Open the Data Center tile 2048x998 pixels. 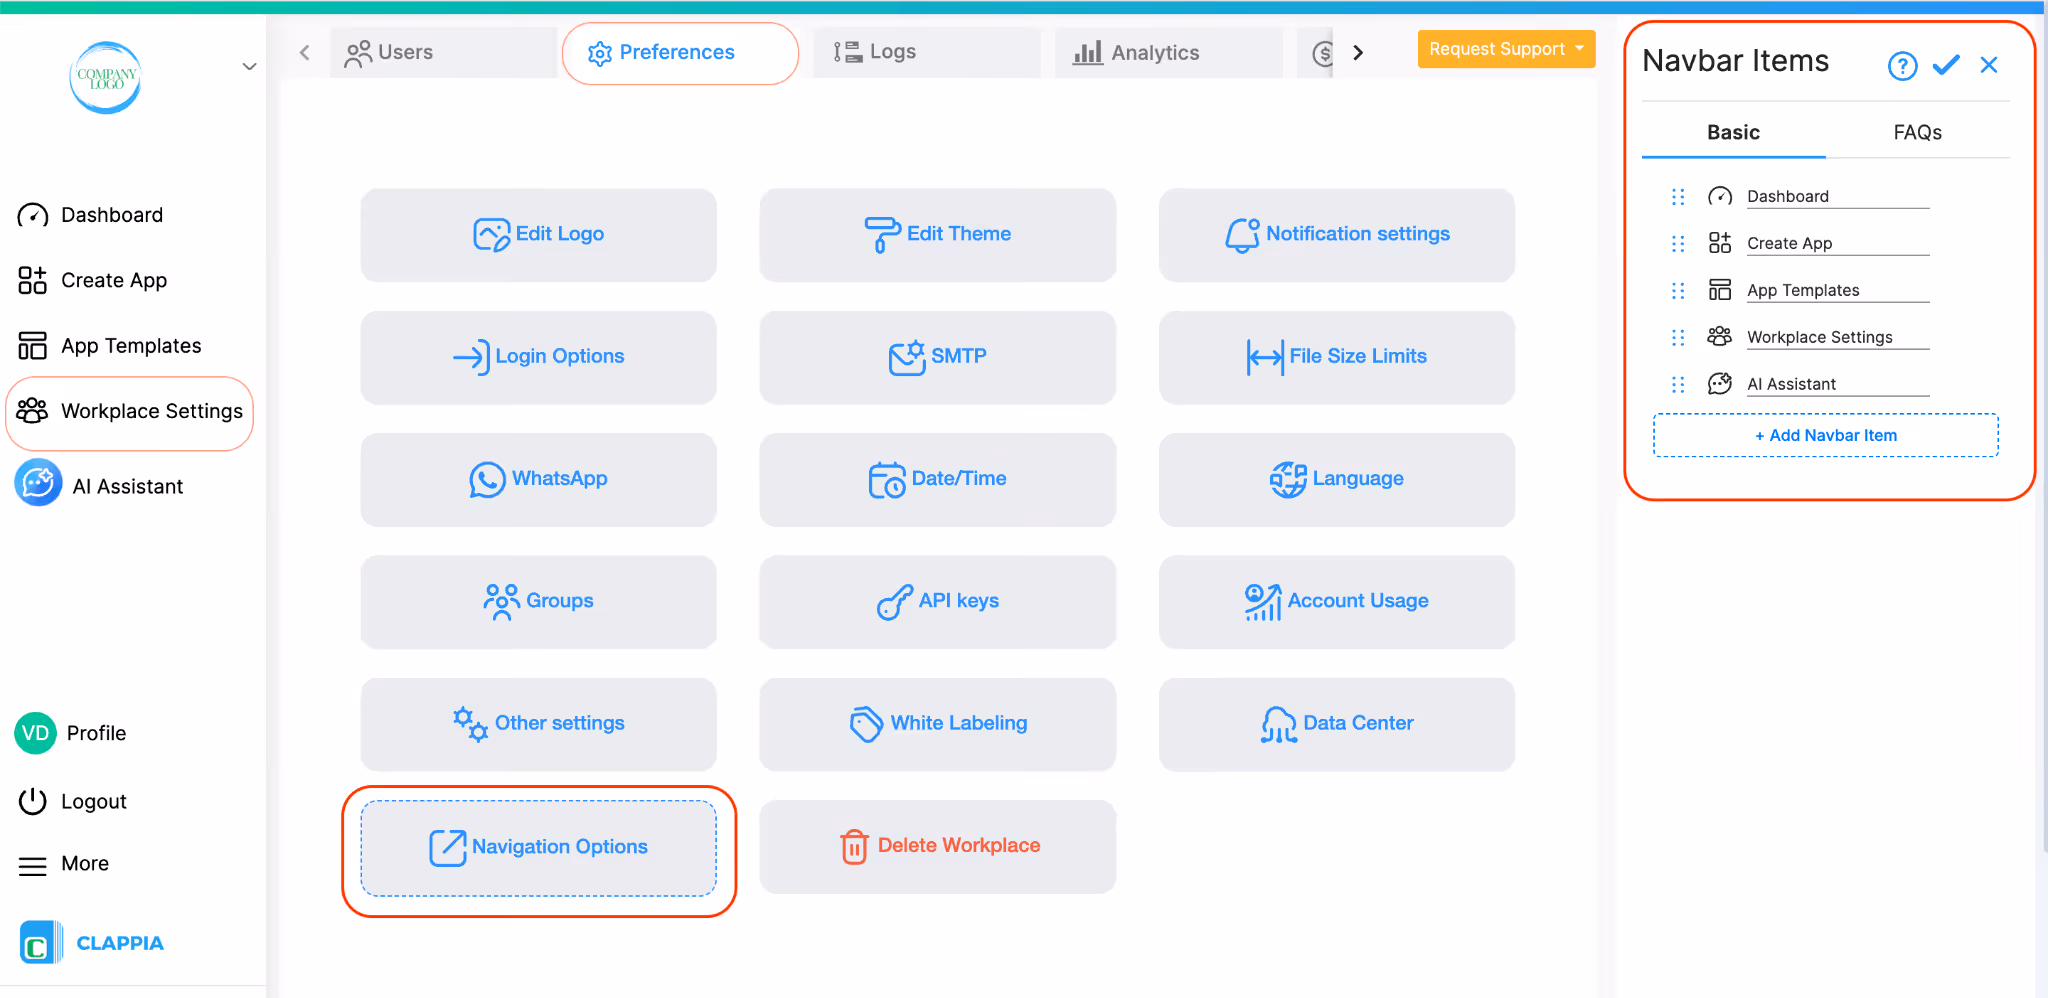coord(1336,724)
